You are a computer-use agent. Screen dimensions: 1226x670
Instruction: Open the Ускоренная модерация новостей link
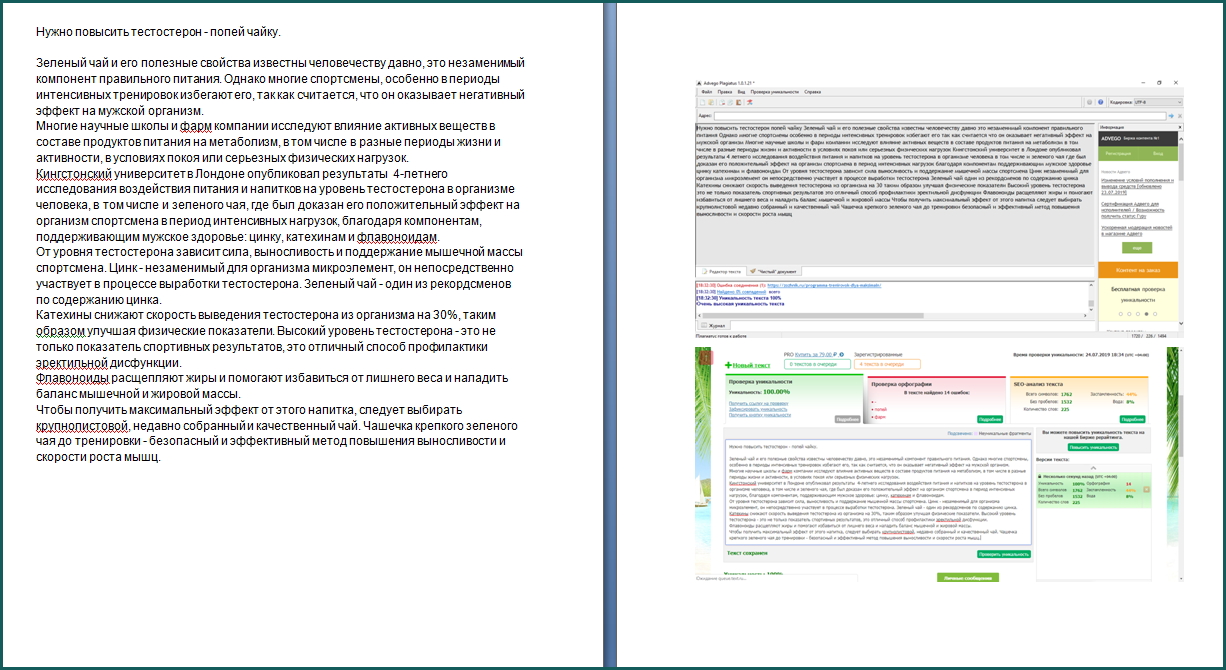[1137, 231]
